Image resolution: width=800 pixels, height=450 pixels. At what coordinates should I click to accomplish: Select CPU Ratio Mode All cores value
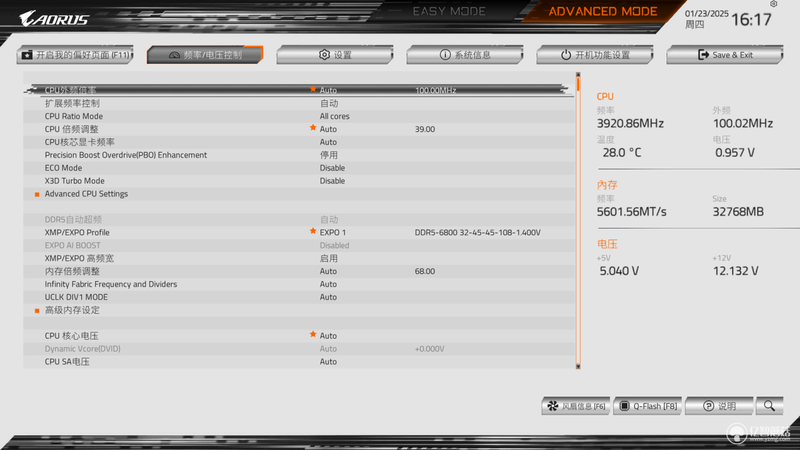[335, 116]
